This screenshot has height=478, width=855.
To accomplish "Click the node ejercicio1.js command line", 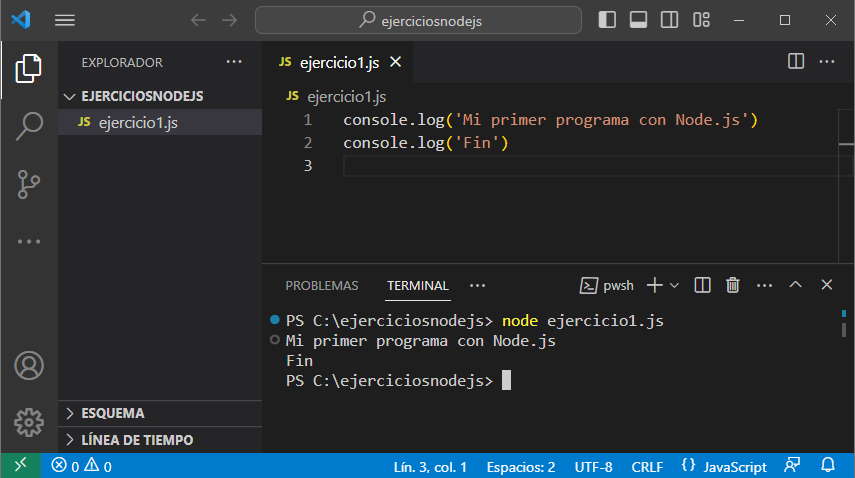I will (582, 320).
